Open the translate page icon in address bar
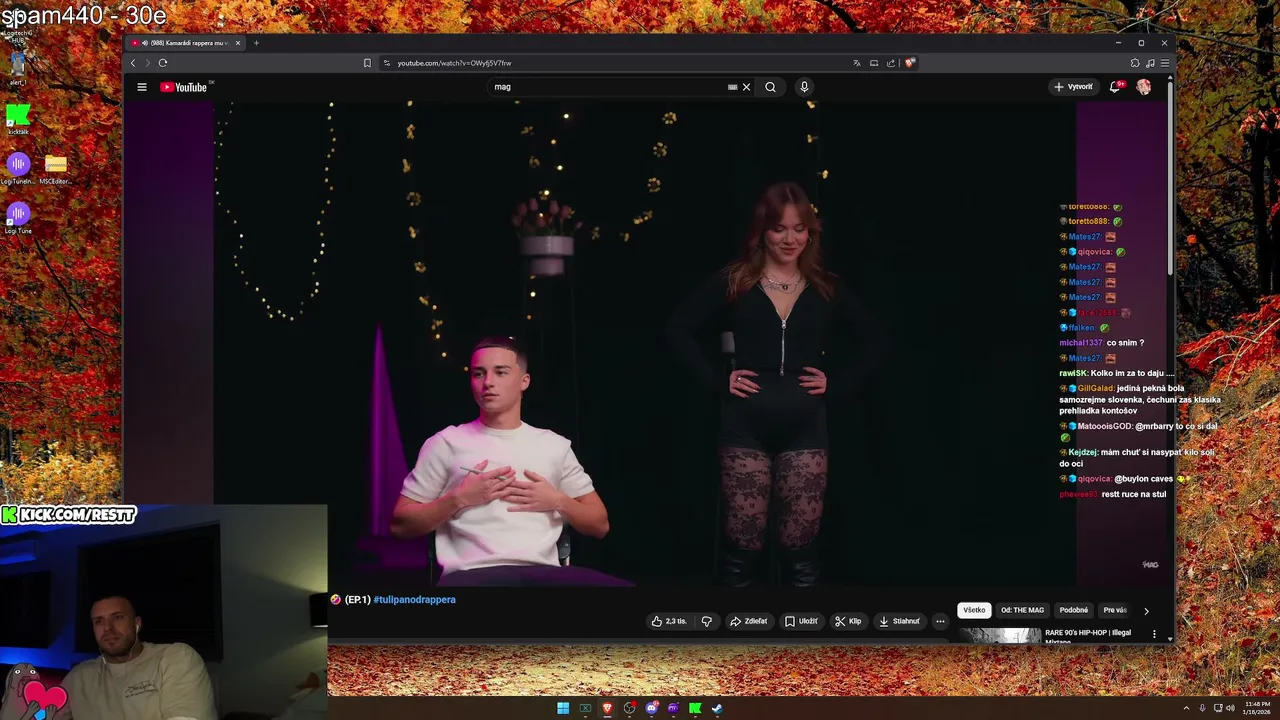The width and height of the screenshot is (1280, 720). coord(857,63)
